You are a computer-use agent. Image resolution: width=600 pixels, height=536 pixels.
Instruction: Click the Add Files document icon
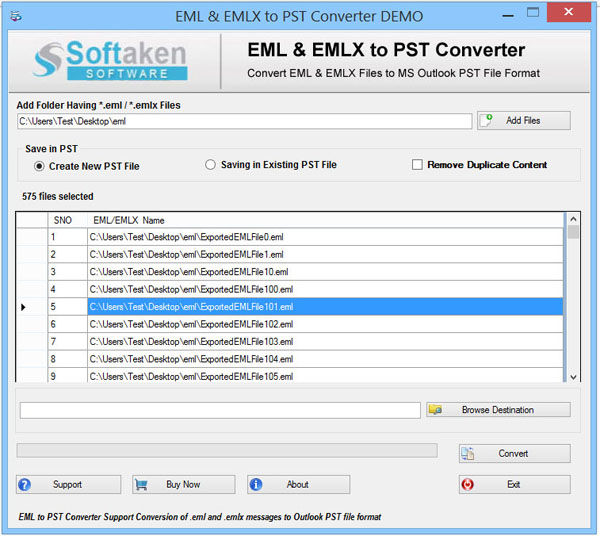486,120
